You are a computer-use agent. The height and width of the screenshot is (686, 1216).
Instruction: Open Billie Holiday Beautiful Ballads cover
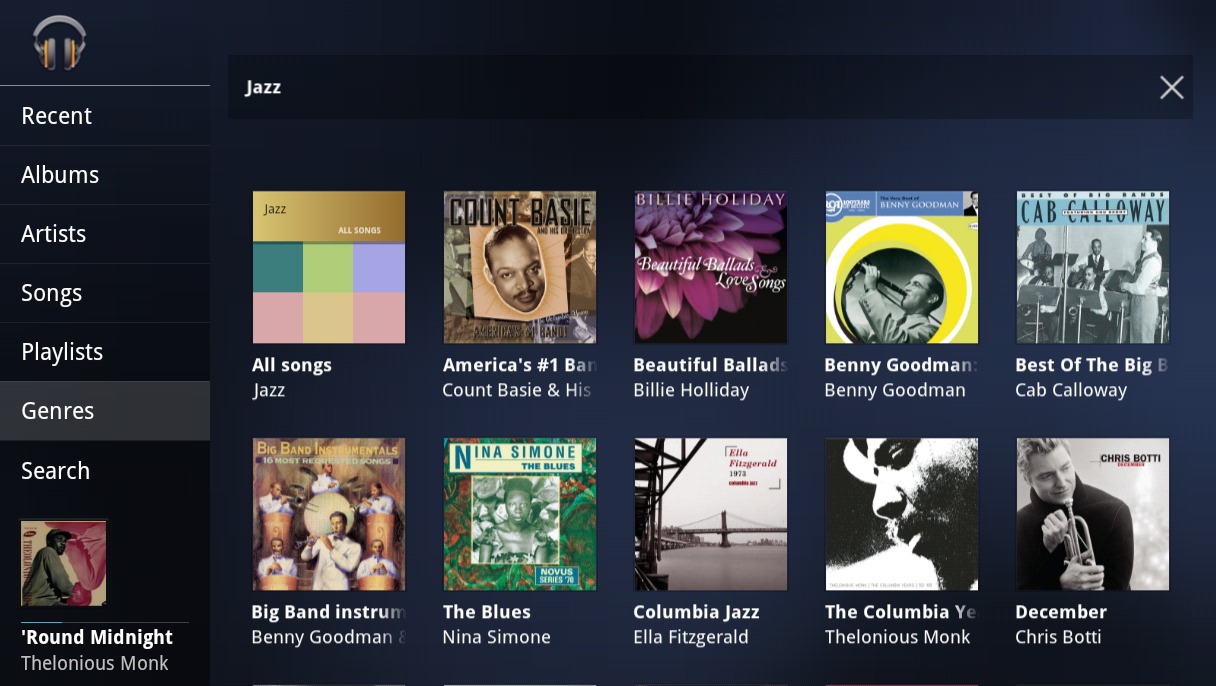tap(711, 267)
